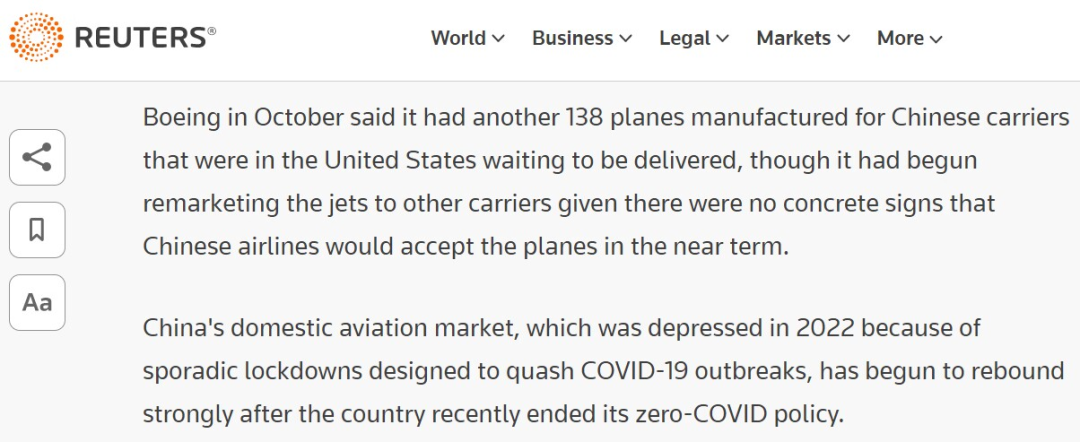Open the Aa text size control
Image resolution: width=1080 pixels, height=442 pixels.
click(x=37, y=302)
